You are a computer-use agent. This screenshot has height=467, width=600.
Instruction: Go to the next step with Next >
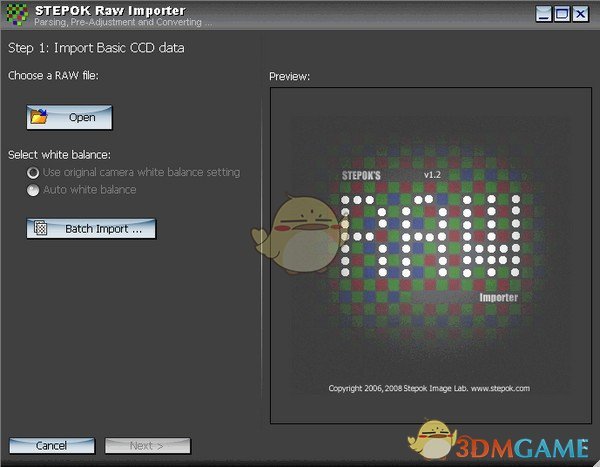[x=147, y=446]
